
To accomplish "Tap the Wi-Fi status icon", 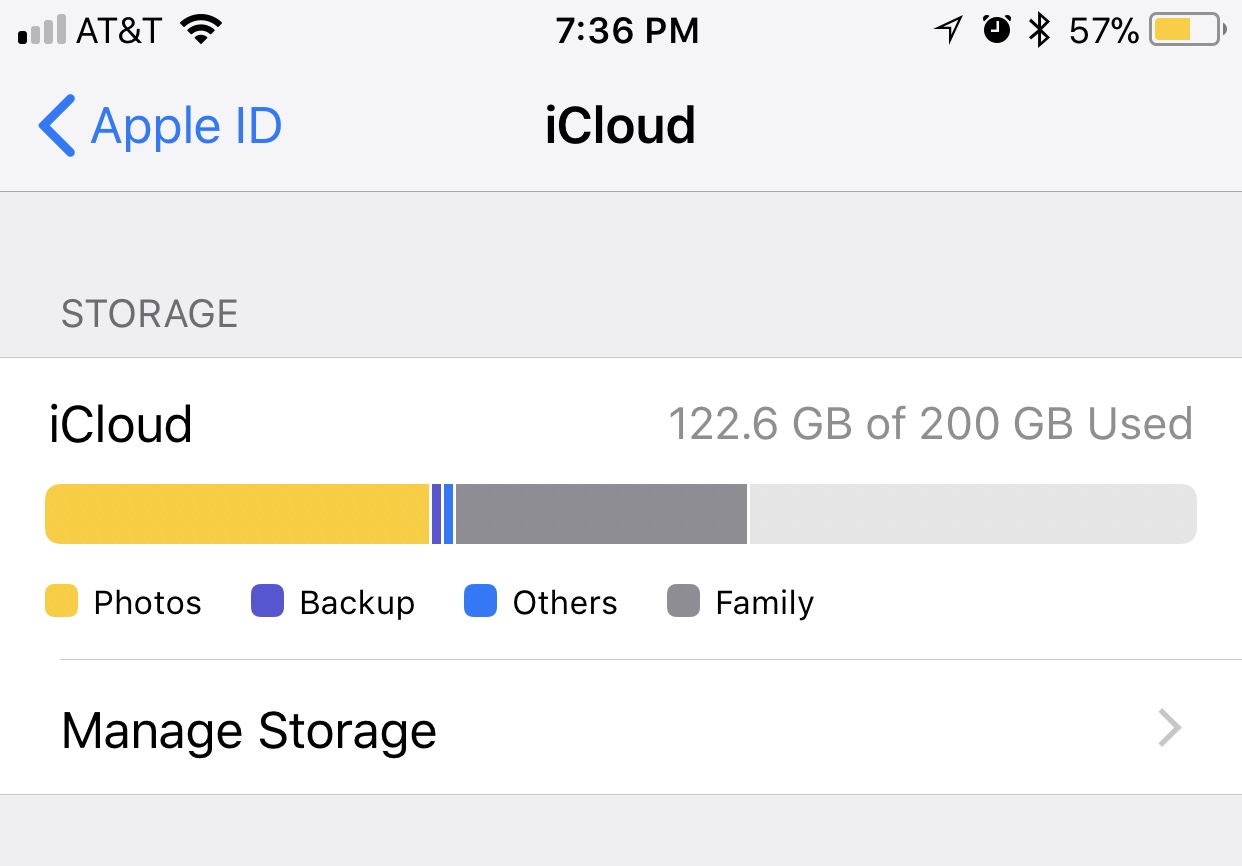I will pos(201,31).
